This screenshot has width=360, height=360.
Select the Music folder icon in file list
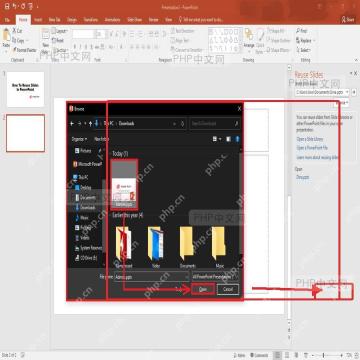point(219,247)
